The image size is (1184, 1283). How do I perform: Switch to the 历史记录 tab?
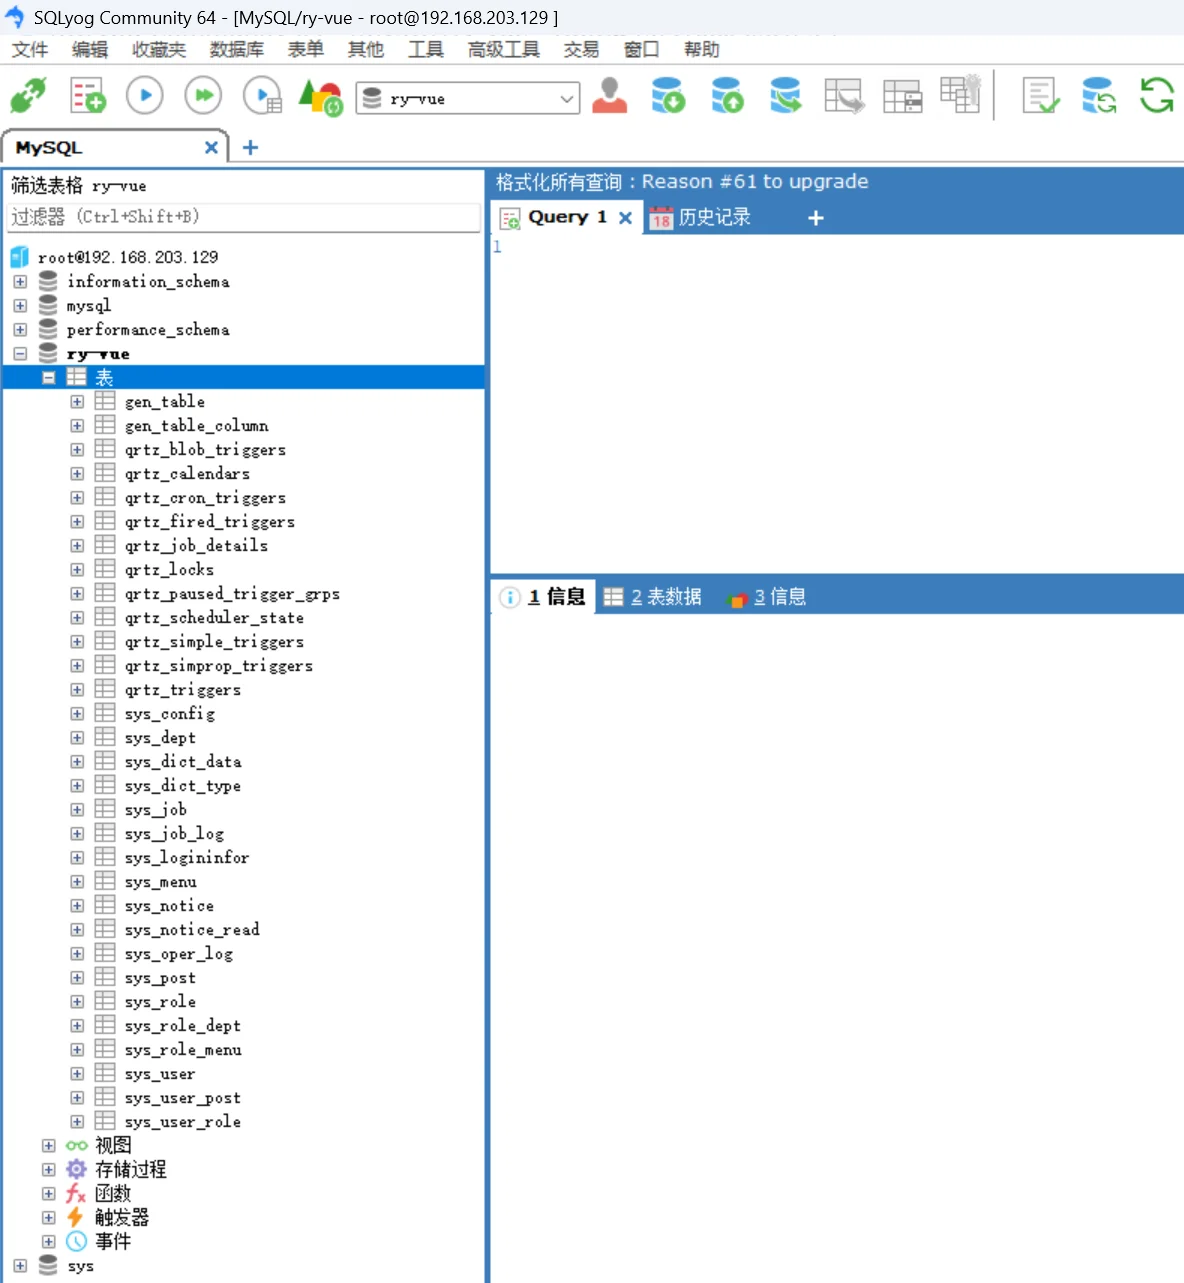coord(700,217)
